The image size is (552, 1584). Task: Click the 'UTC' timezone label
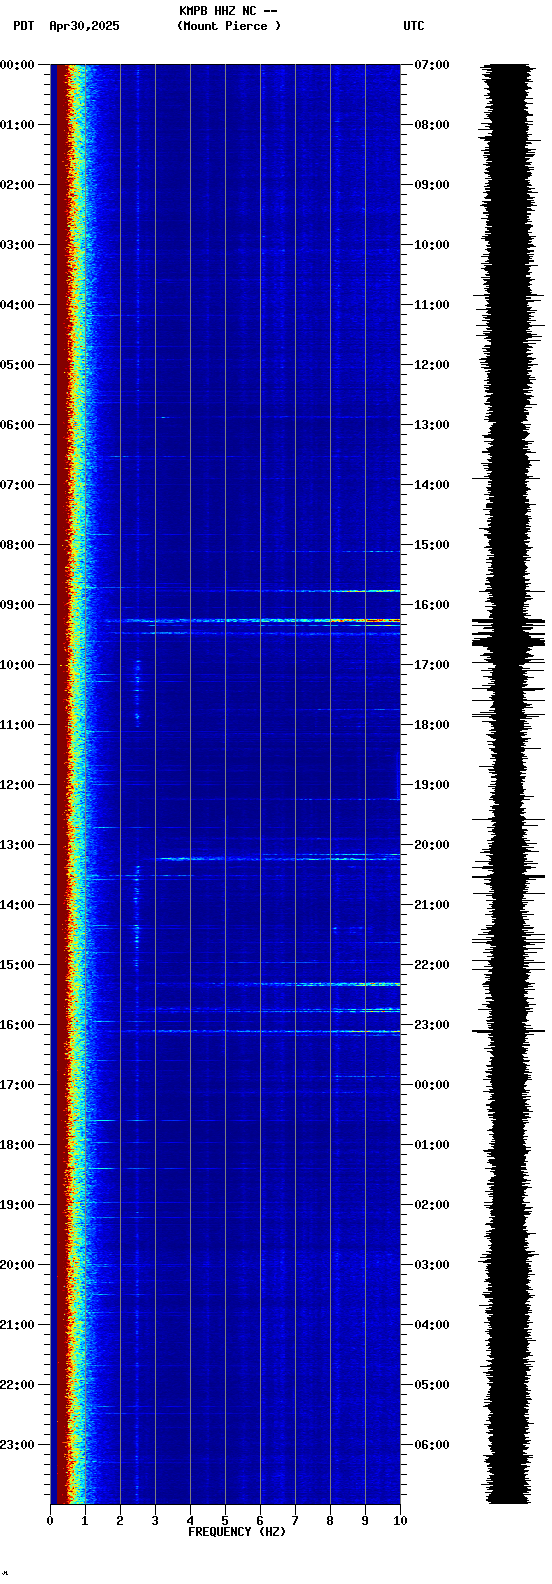[414, 26]
